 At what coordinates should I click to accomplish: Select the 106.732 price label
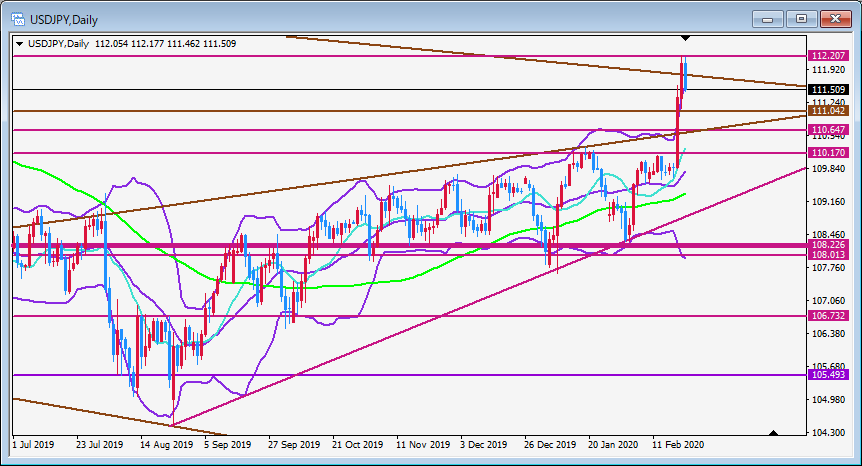click(x=828, y=315)
